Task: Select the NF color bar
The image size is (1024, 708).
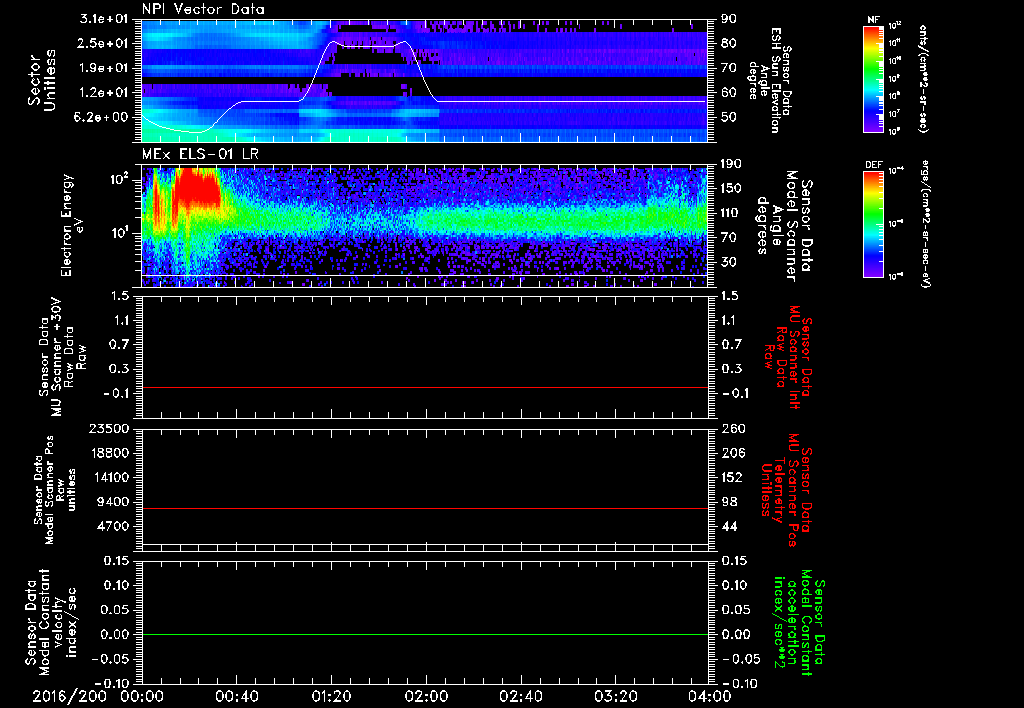Action: [873, 78]
